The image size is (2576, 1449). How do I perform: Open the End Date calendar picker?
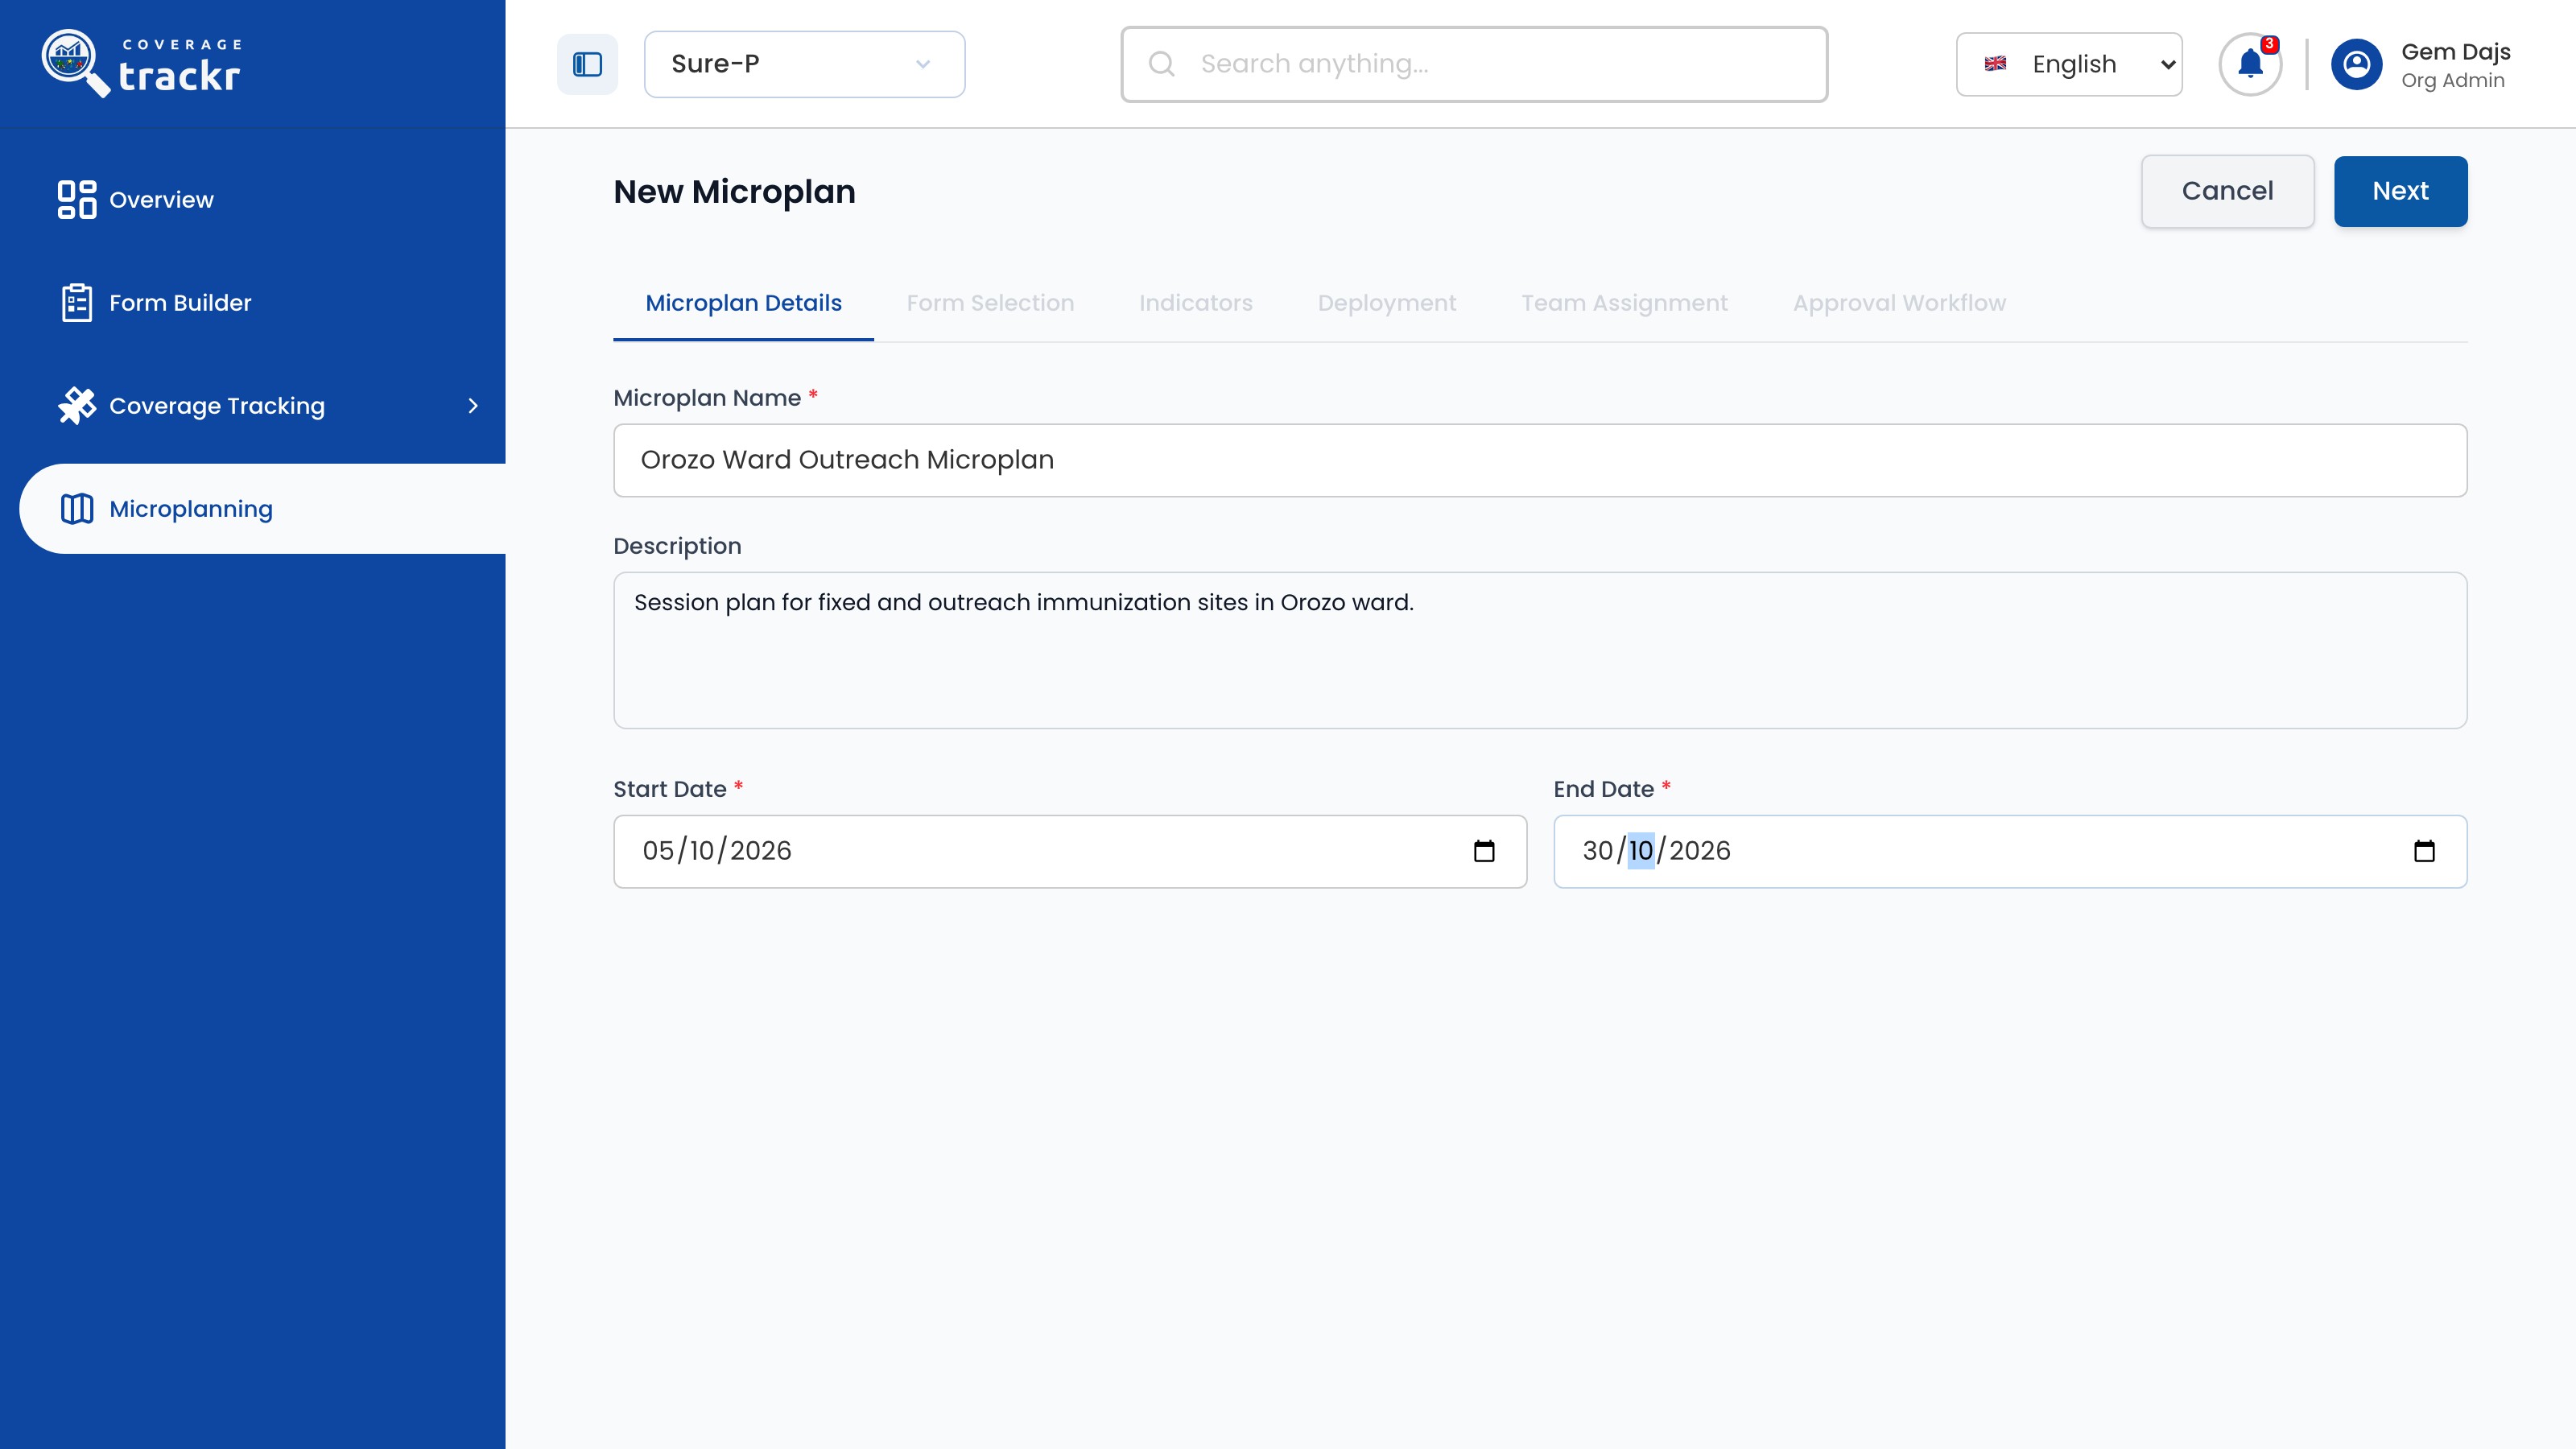click(2424, 851)
